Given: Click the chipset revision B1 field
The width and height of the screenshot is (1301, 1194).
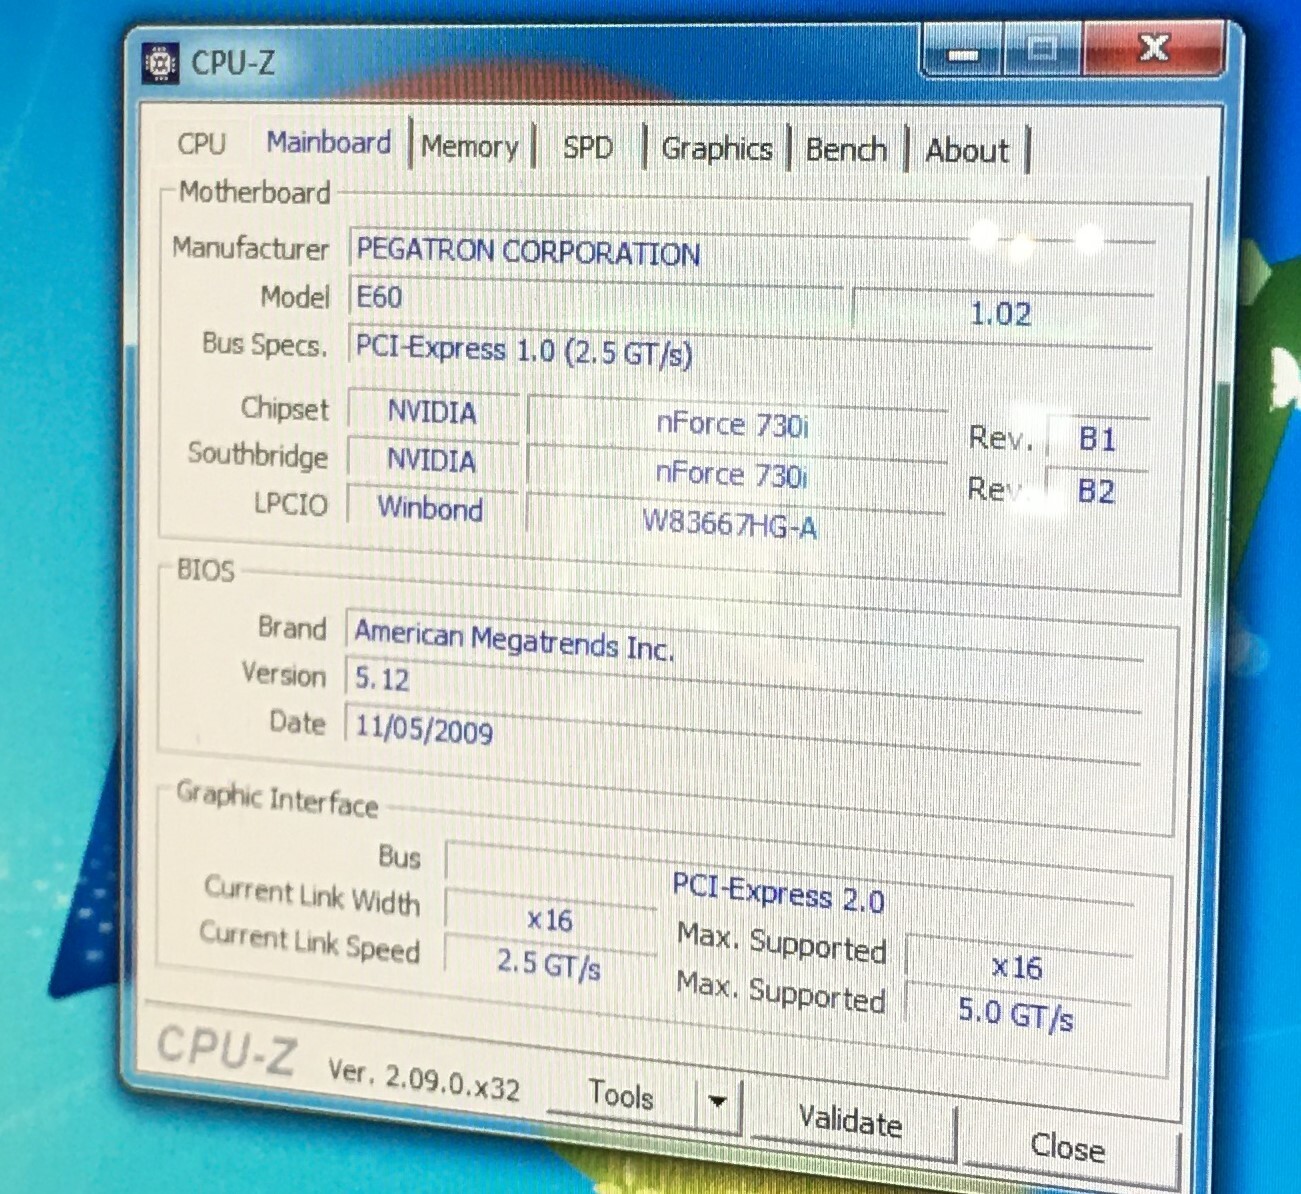Looking at the screenshot, I should [1097, 440].
